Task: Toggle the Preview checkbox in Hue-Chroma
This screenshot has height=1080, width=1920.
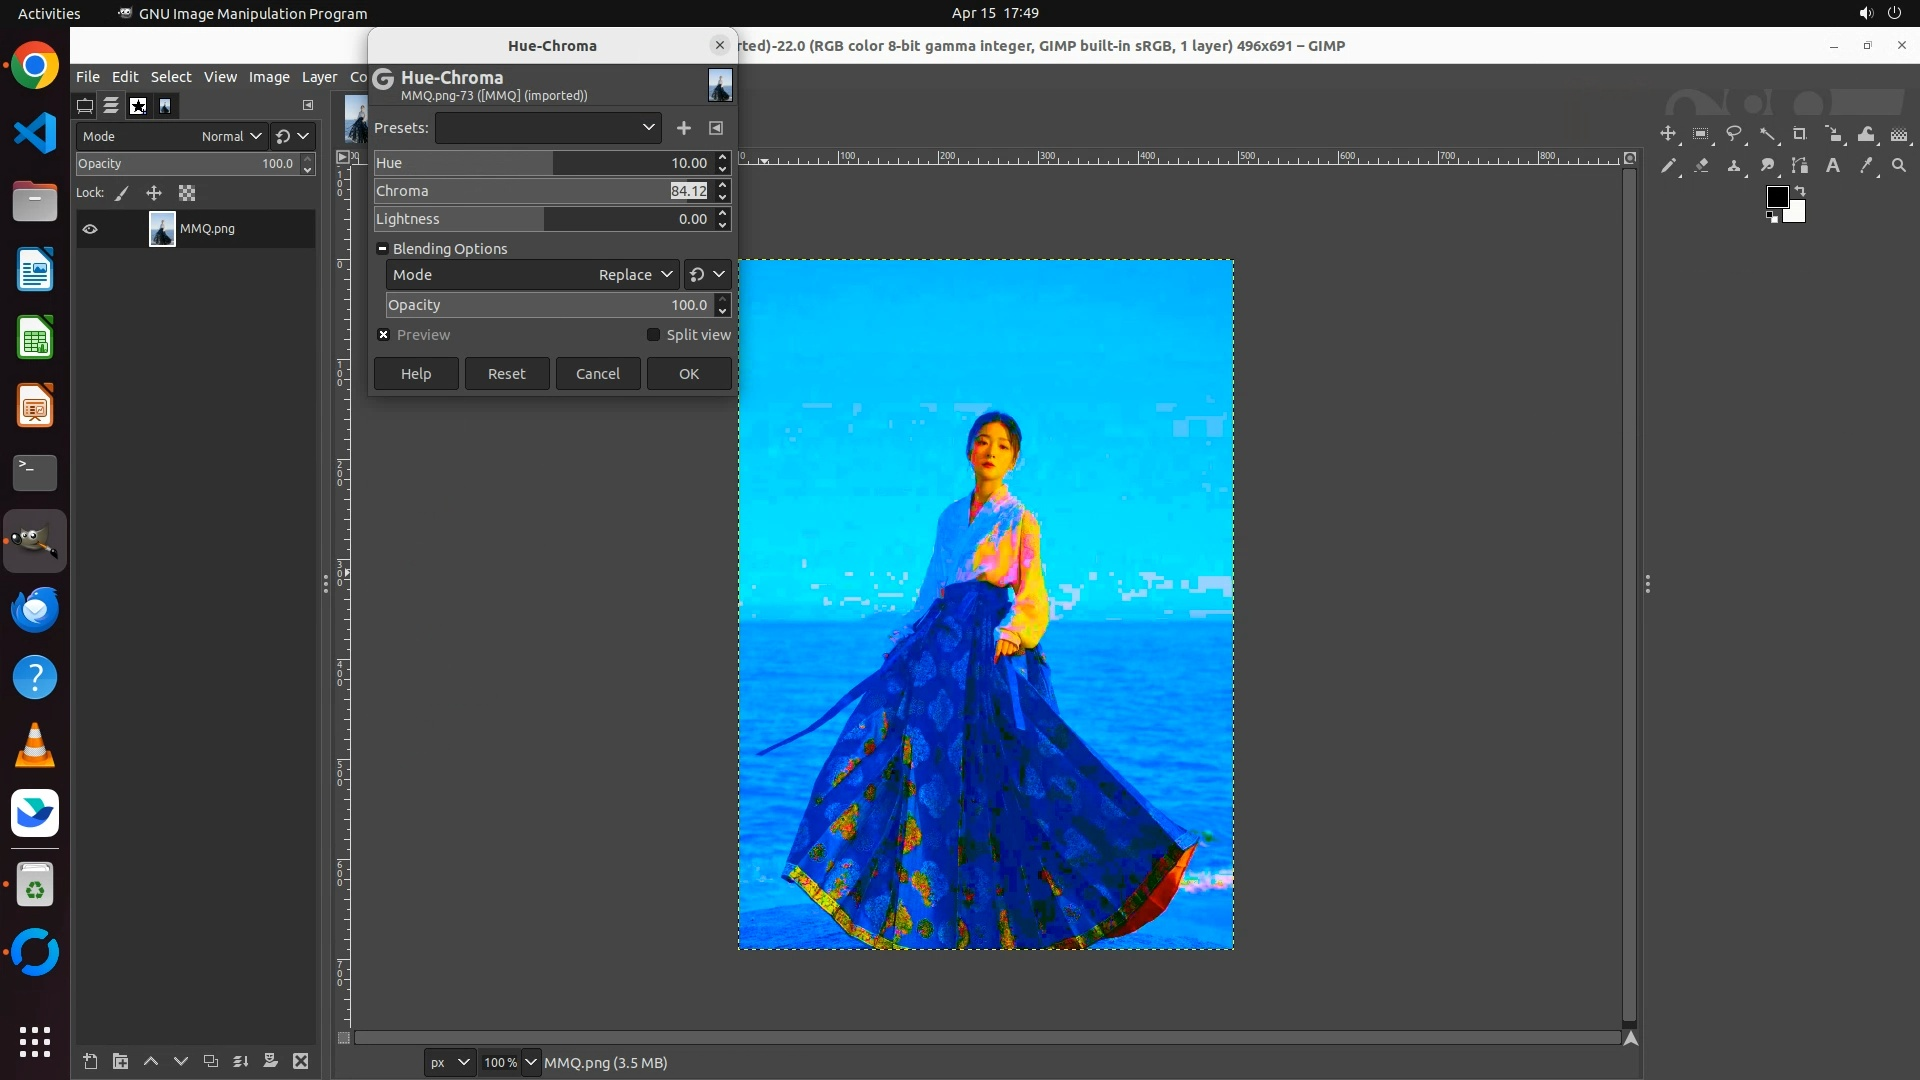Action: point(384,335)
